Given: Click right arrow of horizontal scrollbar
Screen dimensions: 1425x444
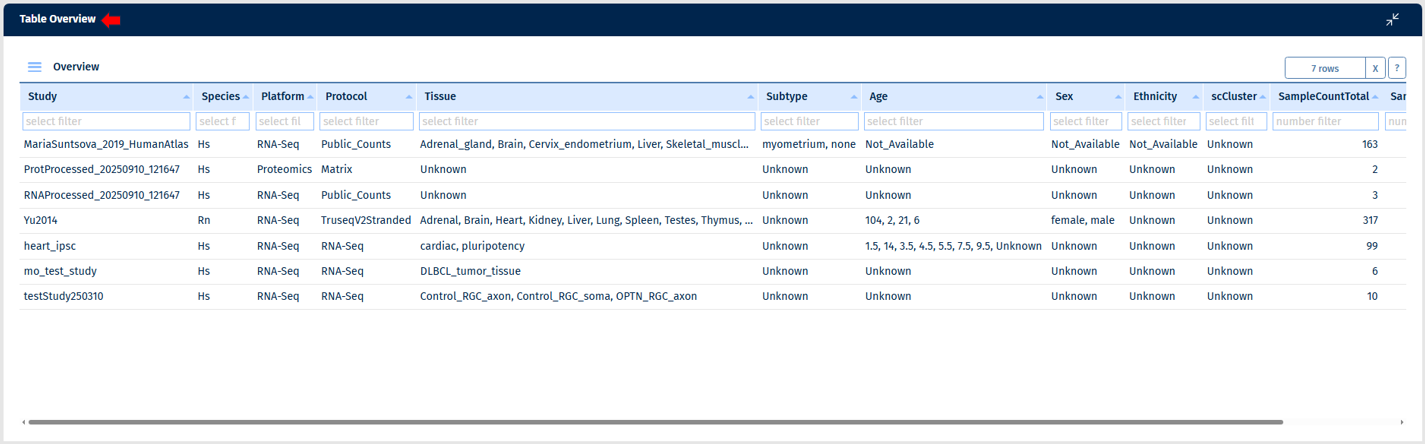Looking at the screenshot, I should 1402,422.
